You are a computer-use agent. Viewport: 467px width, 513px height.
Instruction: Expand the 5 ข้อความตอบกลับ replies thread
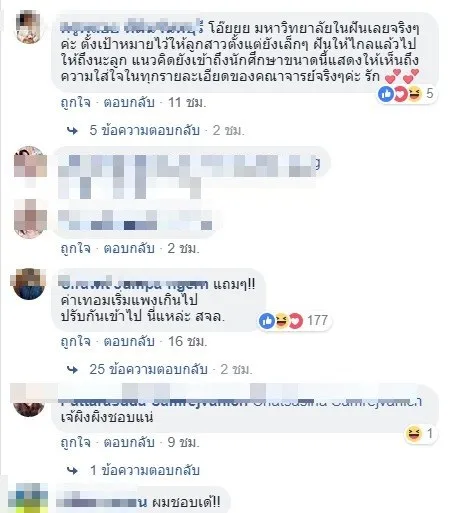tap(144, 130)
